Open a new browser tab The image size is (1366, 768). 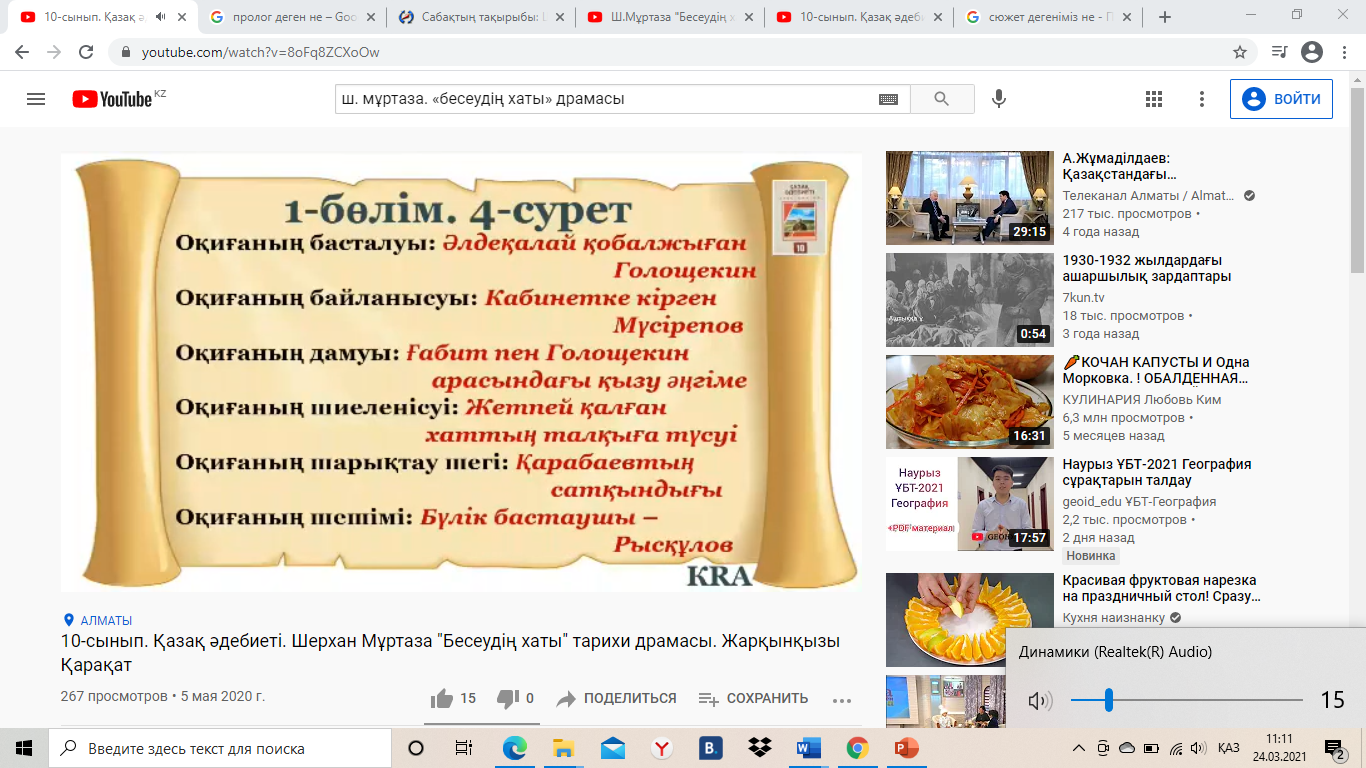(1164, 17)
